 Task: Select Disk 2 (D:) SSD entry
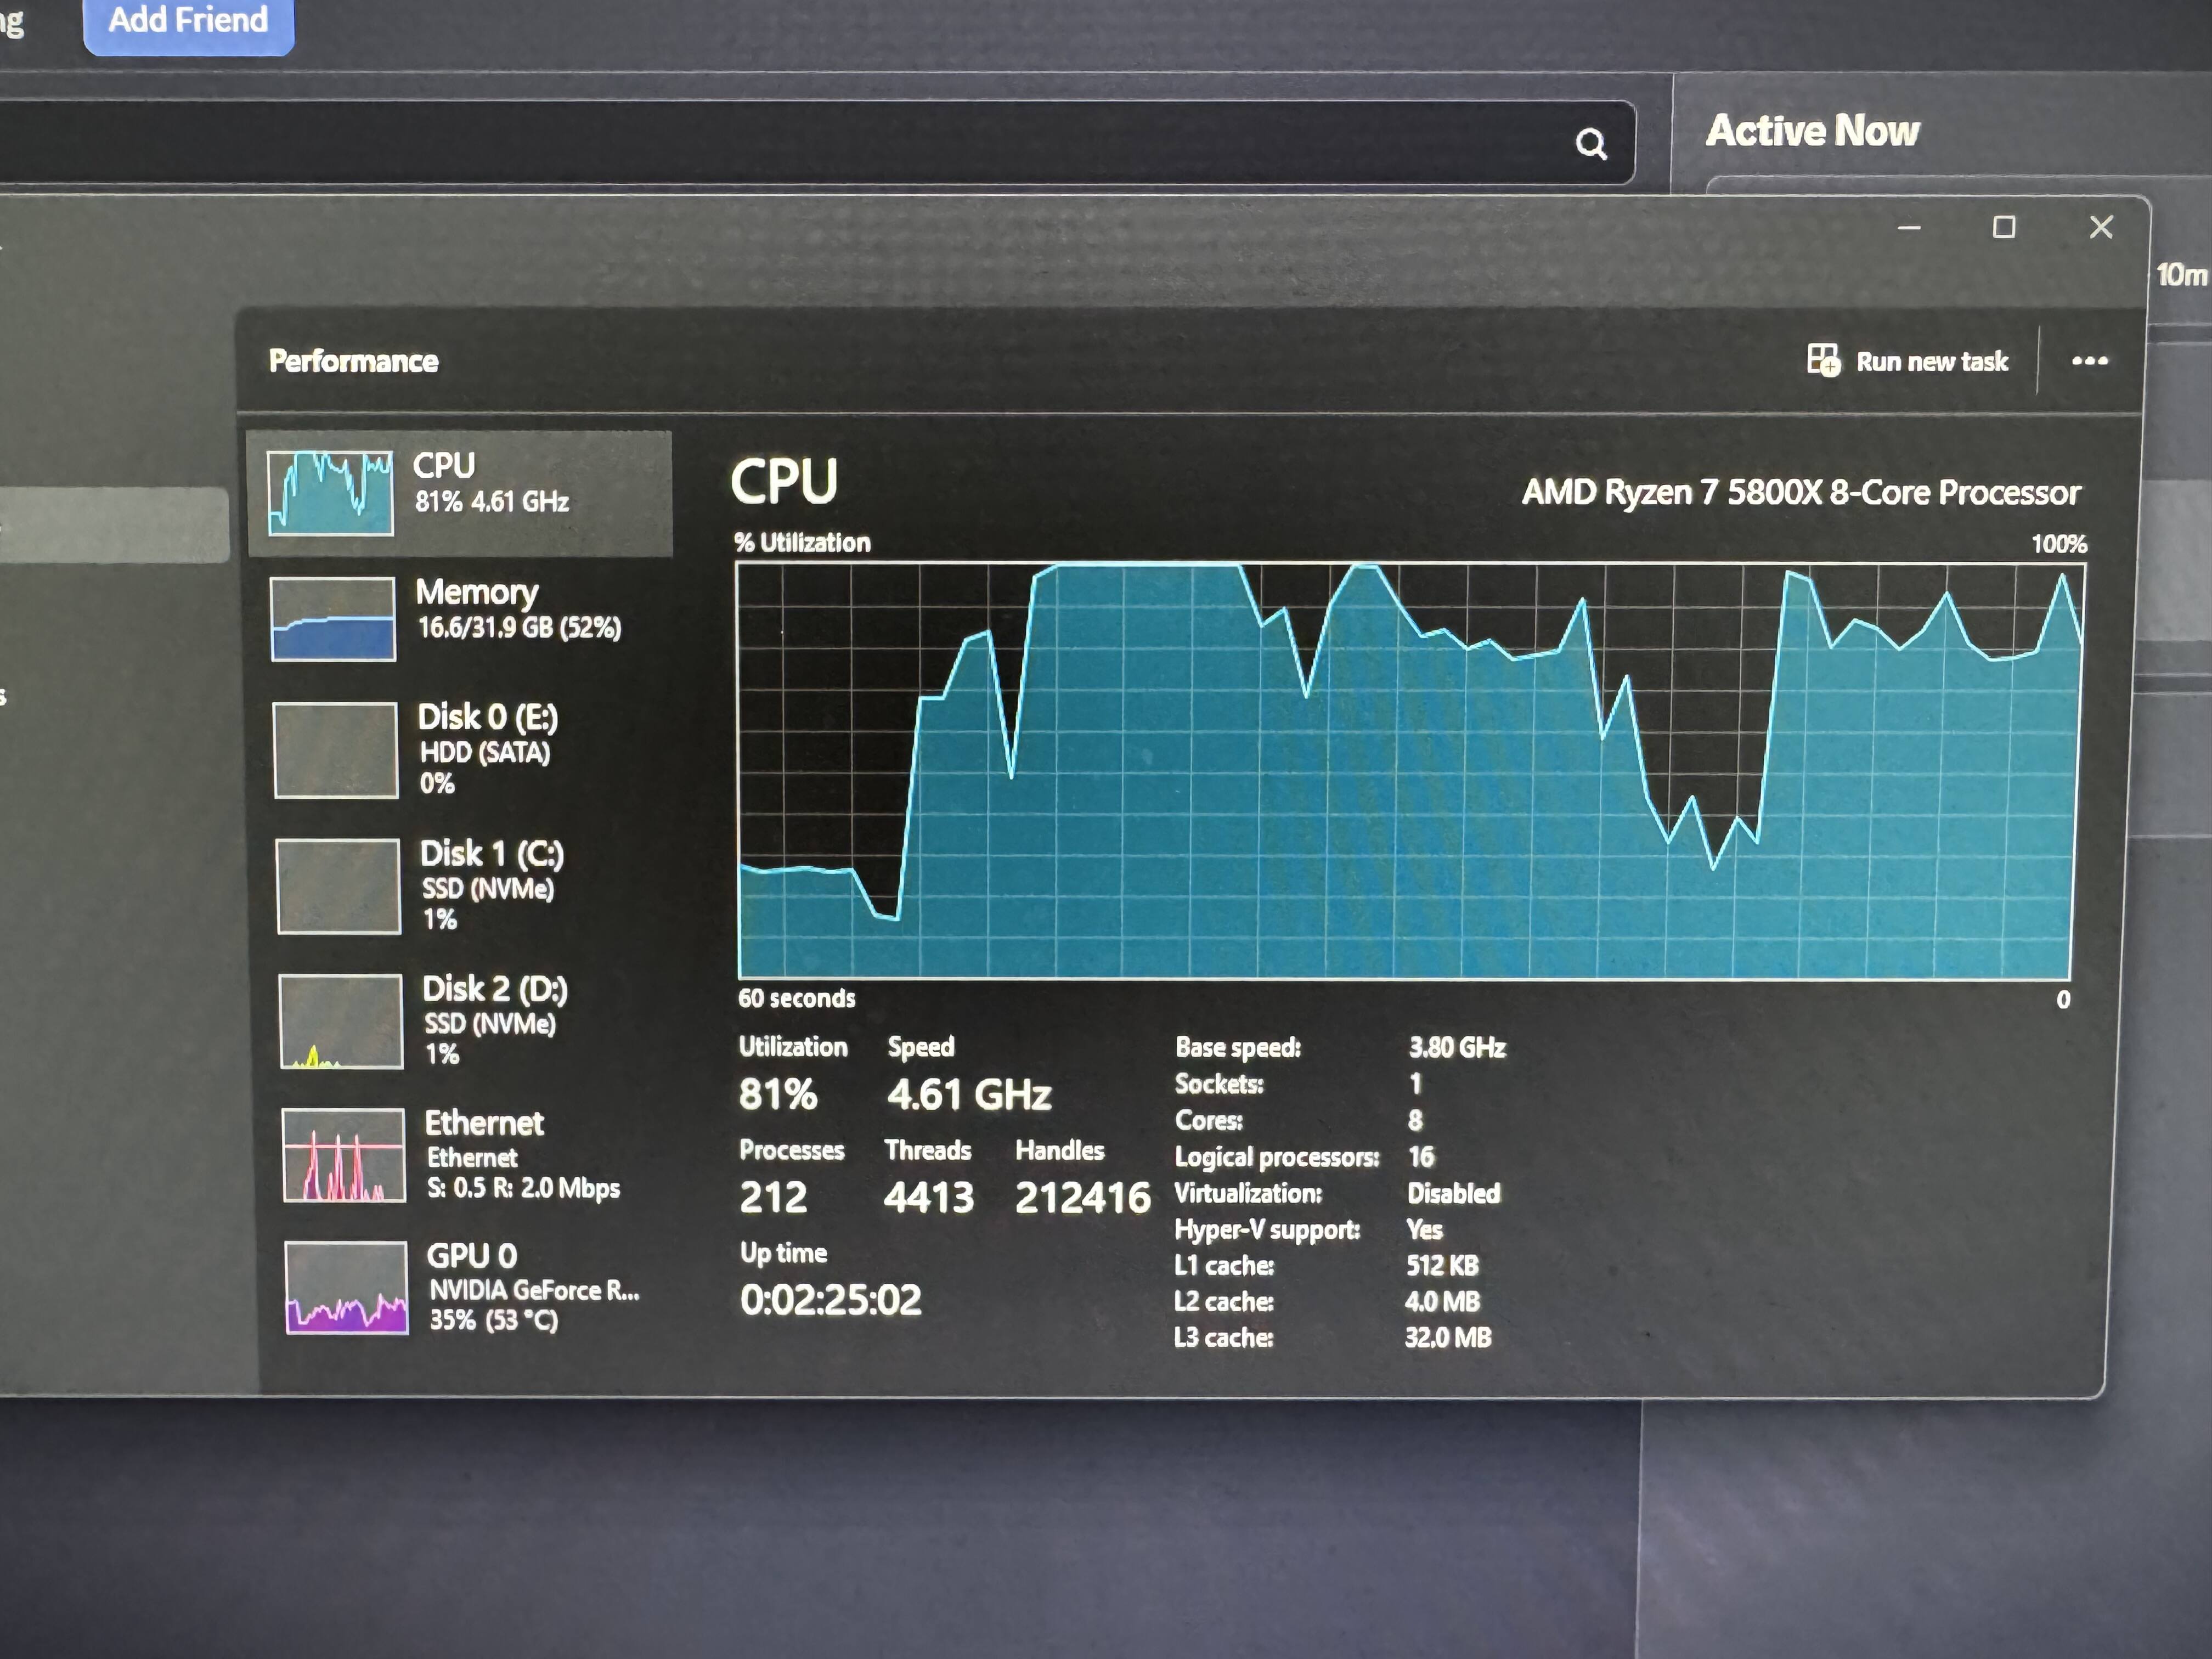tap(465, 1020)
